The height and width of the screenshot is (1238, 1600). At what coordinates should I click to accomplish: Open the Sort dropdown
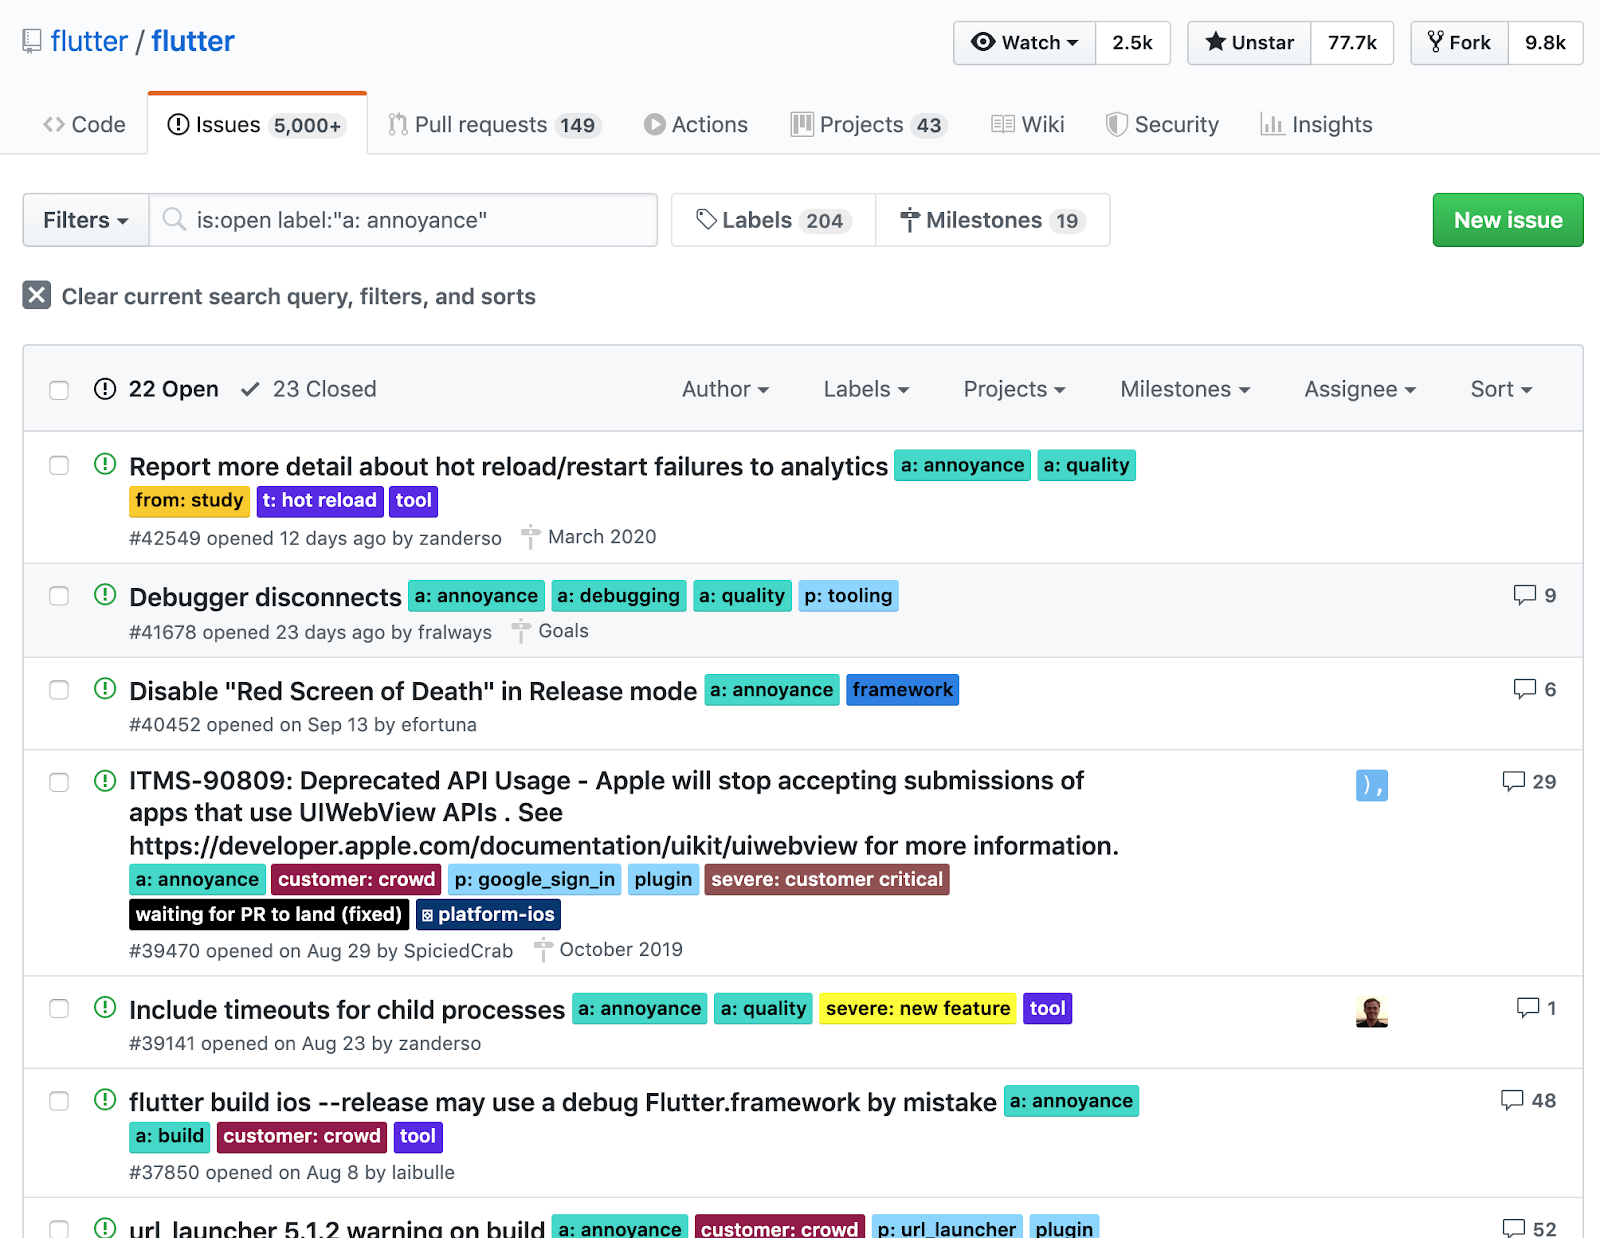(1501, 389)
